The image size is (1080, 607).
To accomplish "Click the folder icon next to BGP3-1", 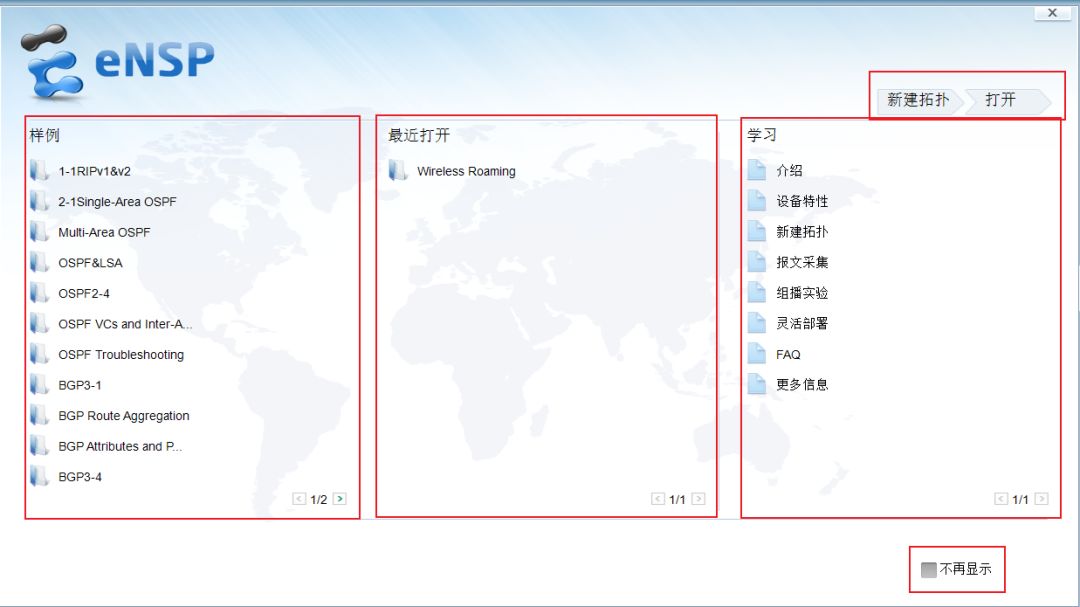I will coord(39,384).
